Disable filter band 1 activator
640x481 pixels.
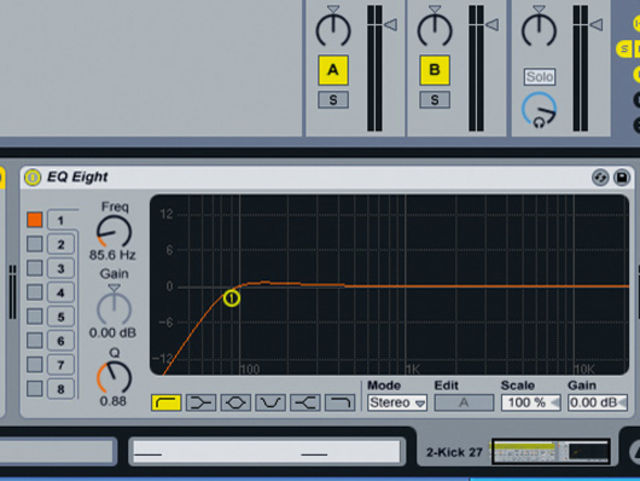coord(35,220)
